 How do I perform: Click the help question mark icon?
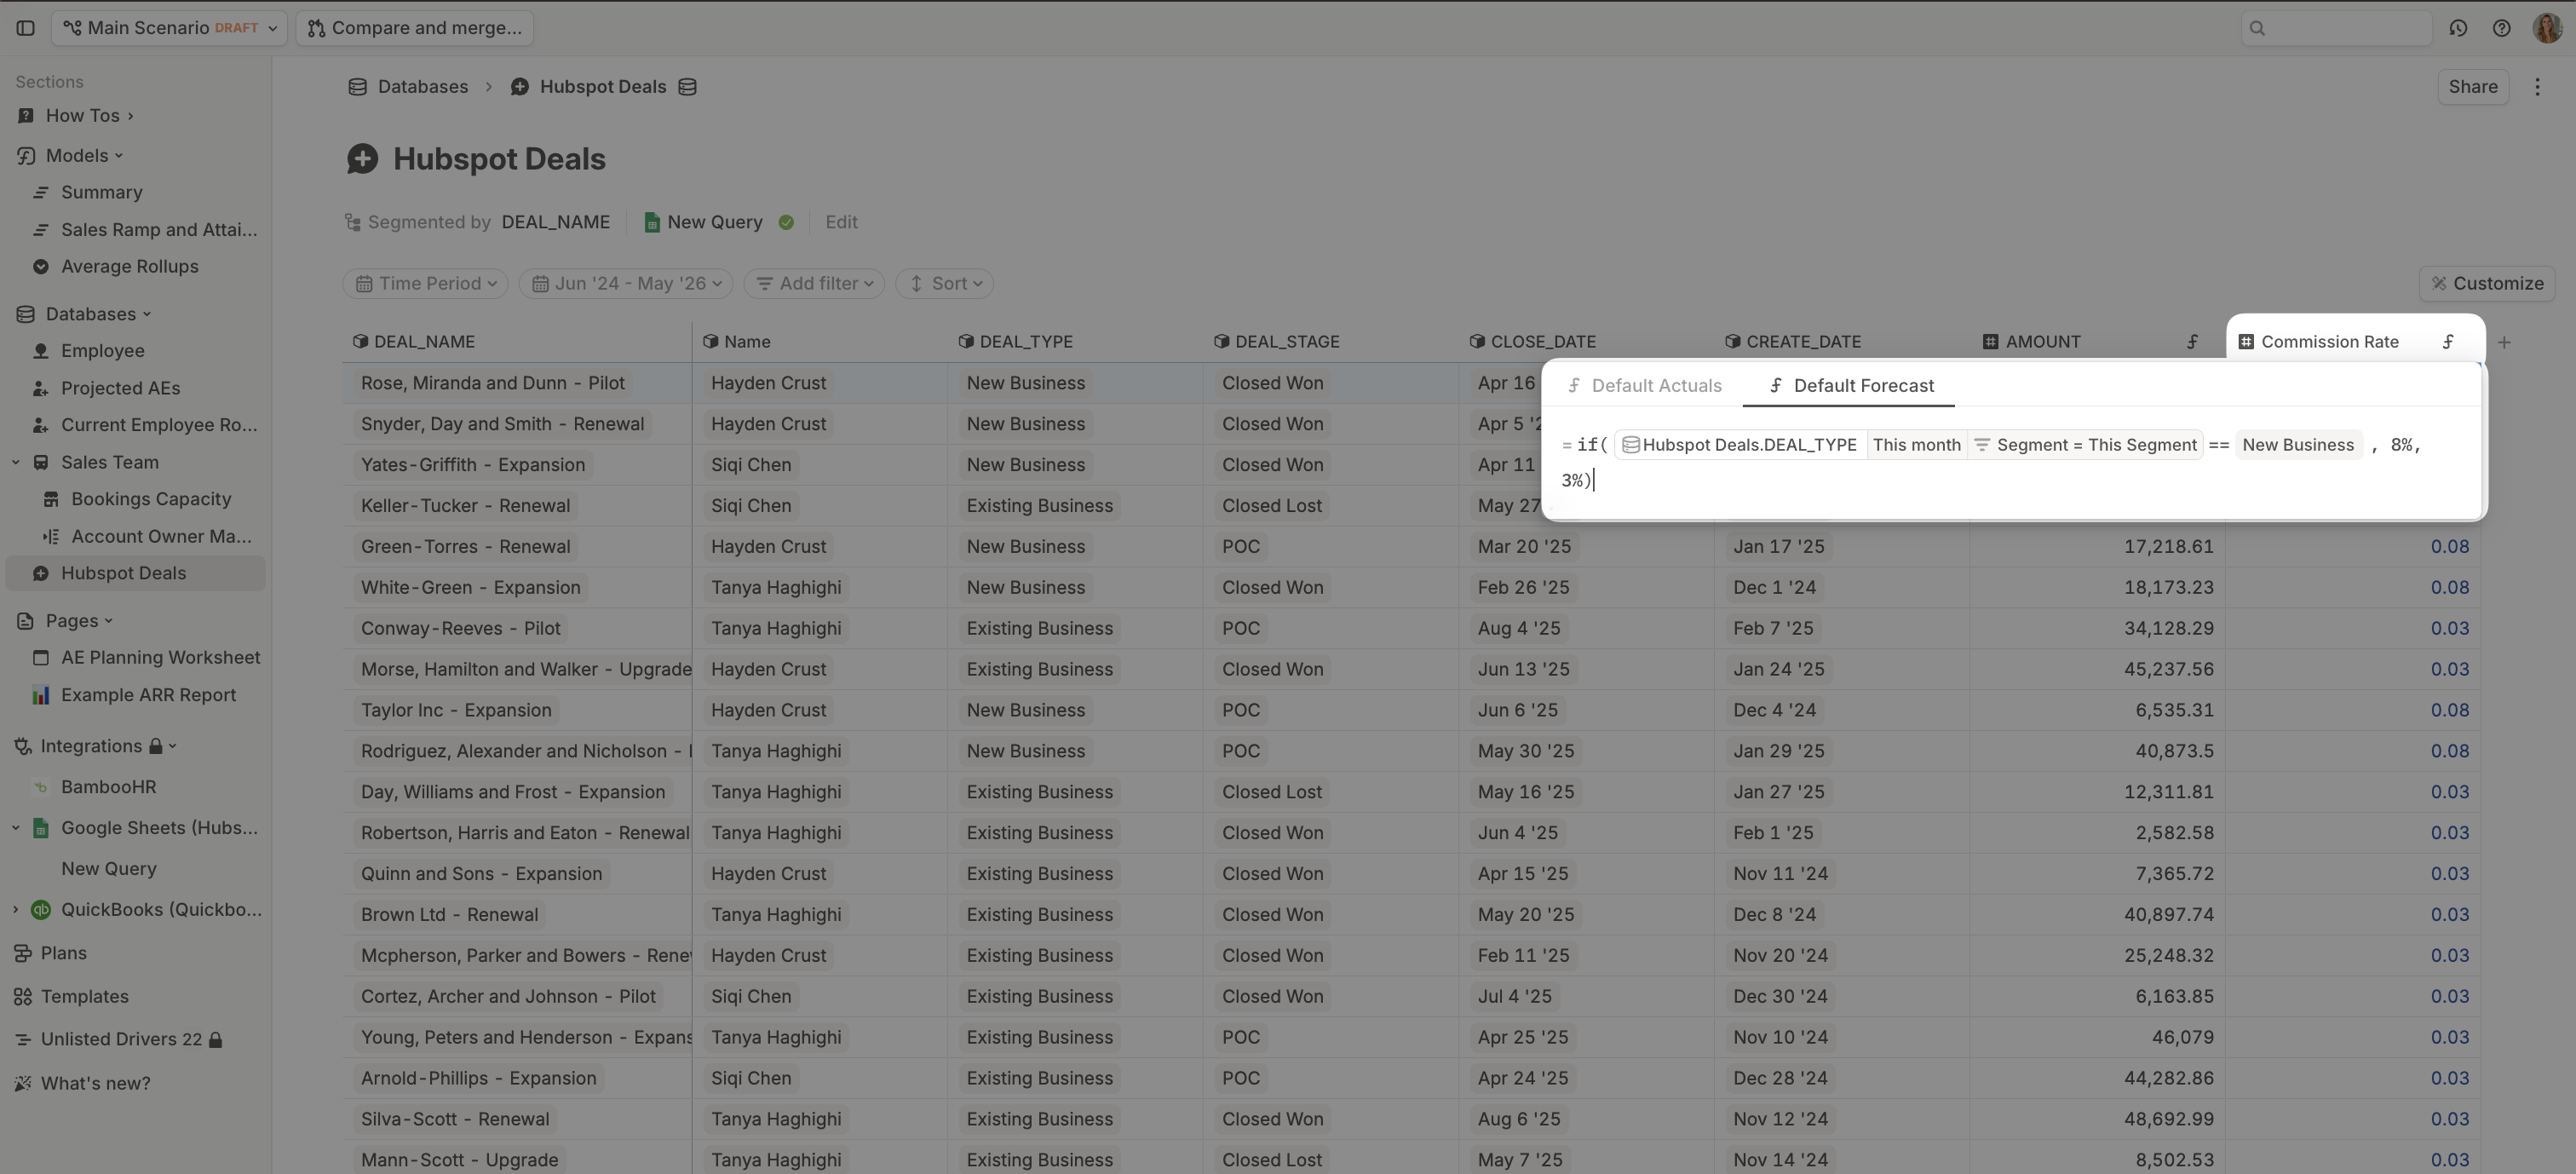2501,28
